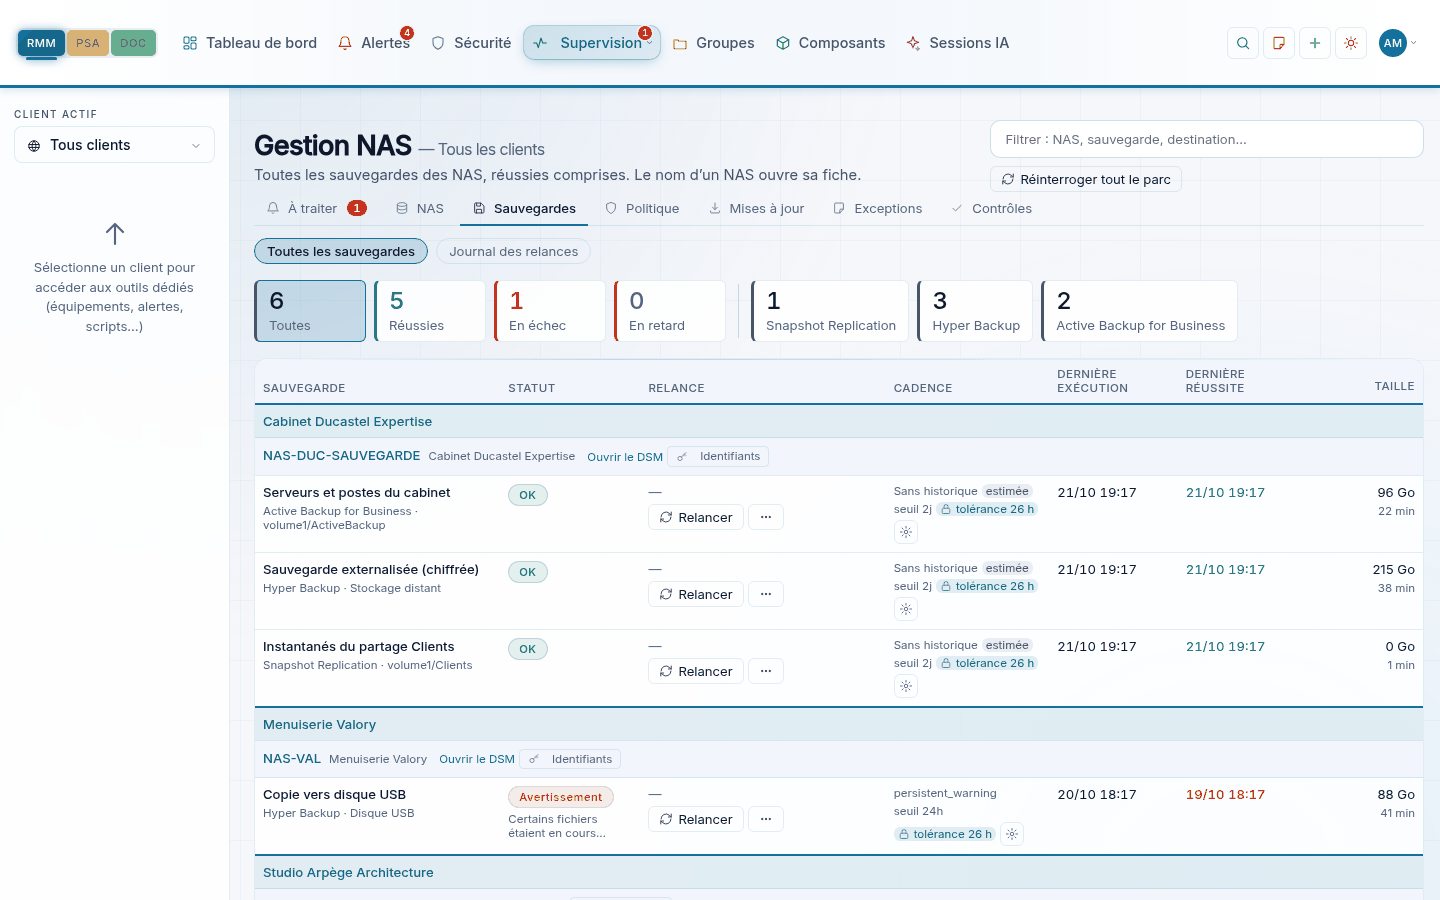This screenshot has height=900, width=1440.
Task: Open Sessions IA sparkle navigation item
Action: pos(958,43)
